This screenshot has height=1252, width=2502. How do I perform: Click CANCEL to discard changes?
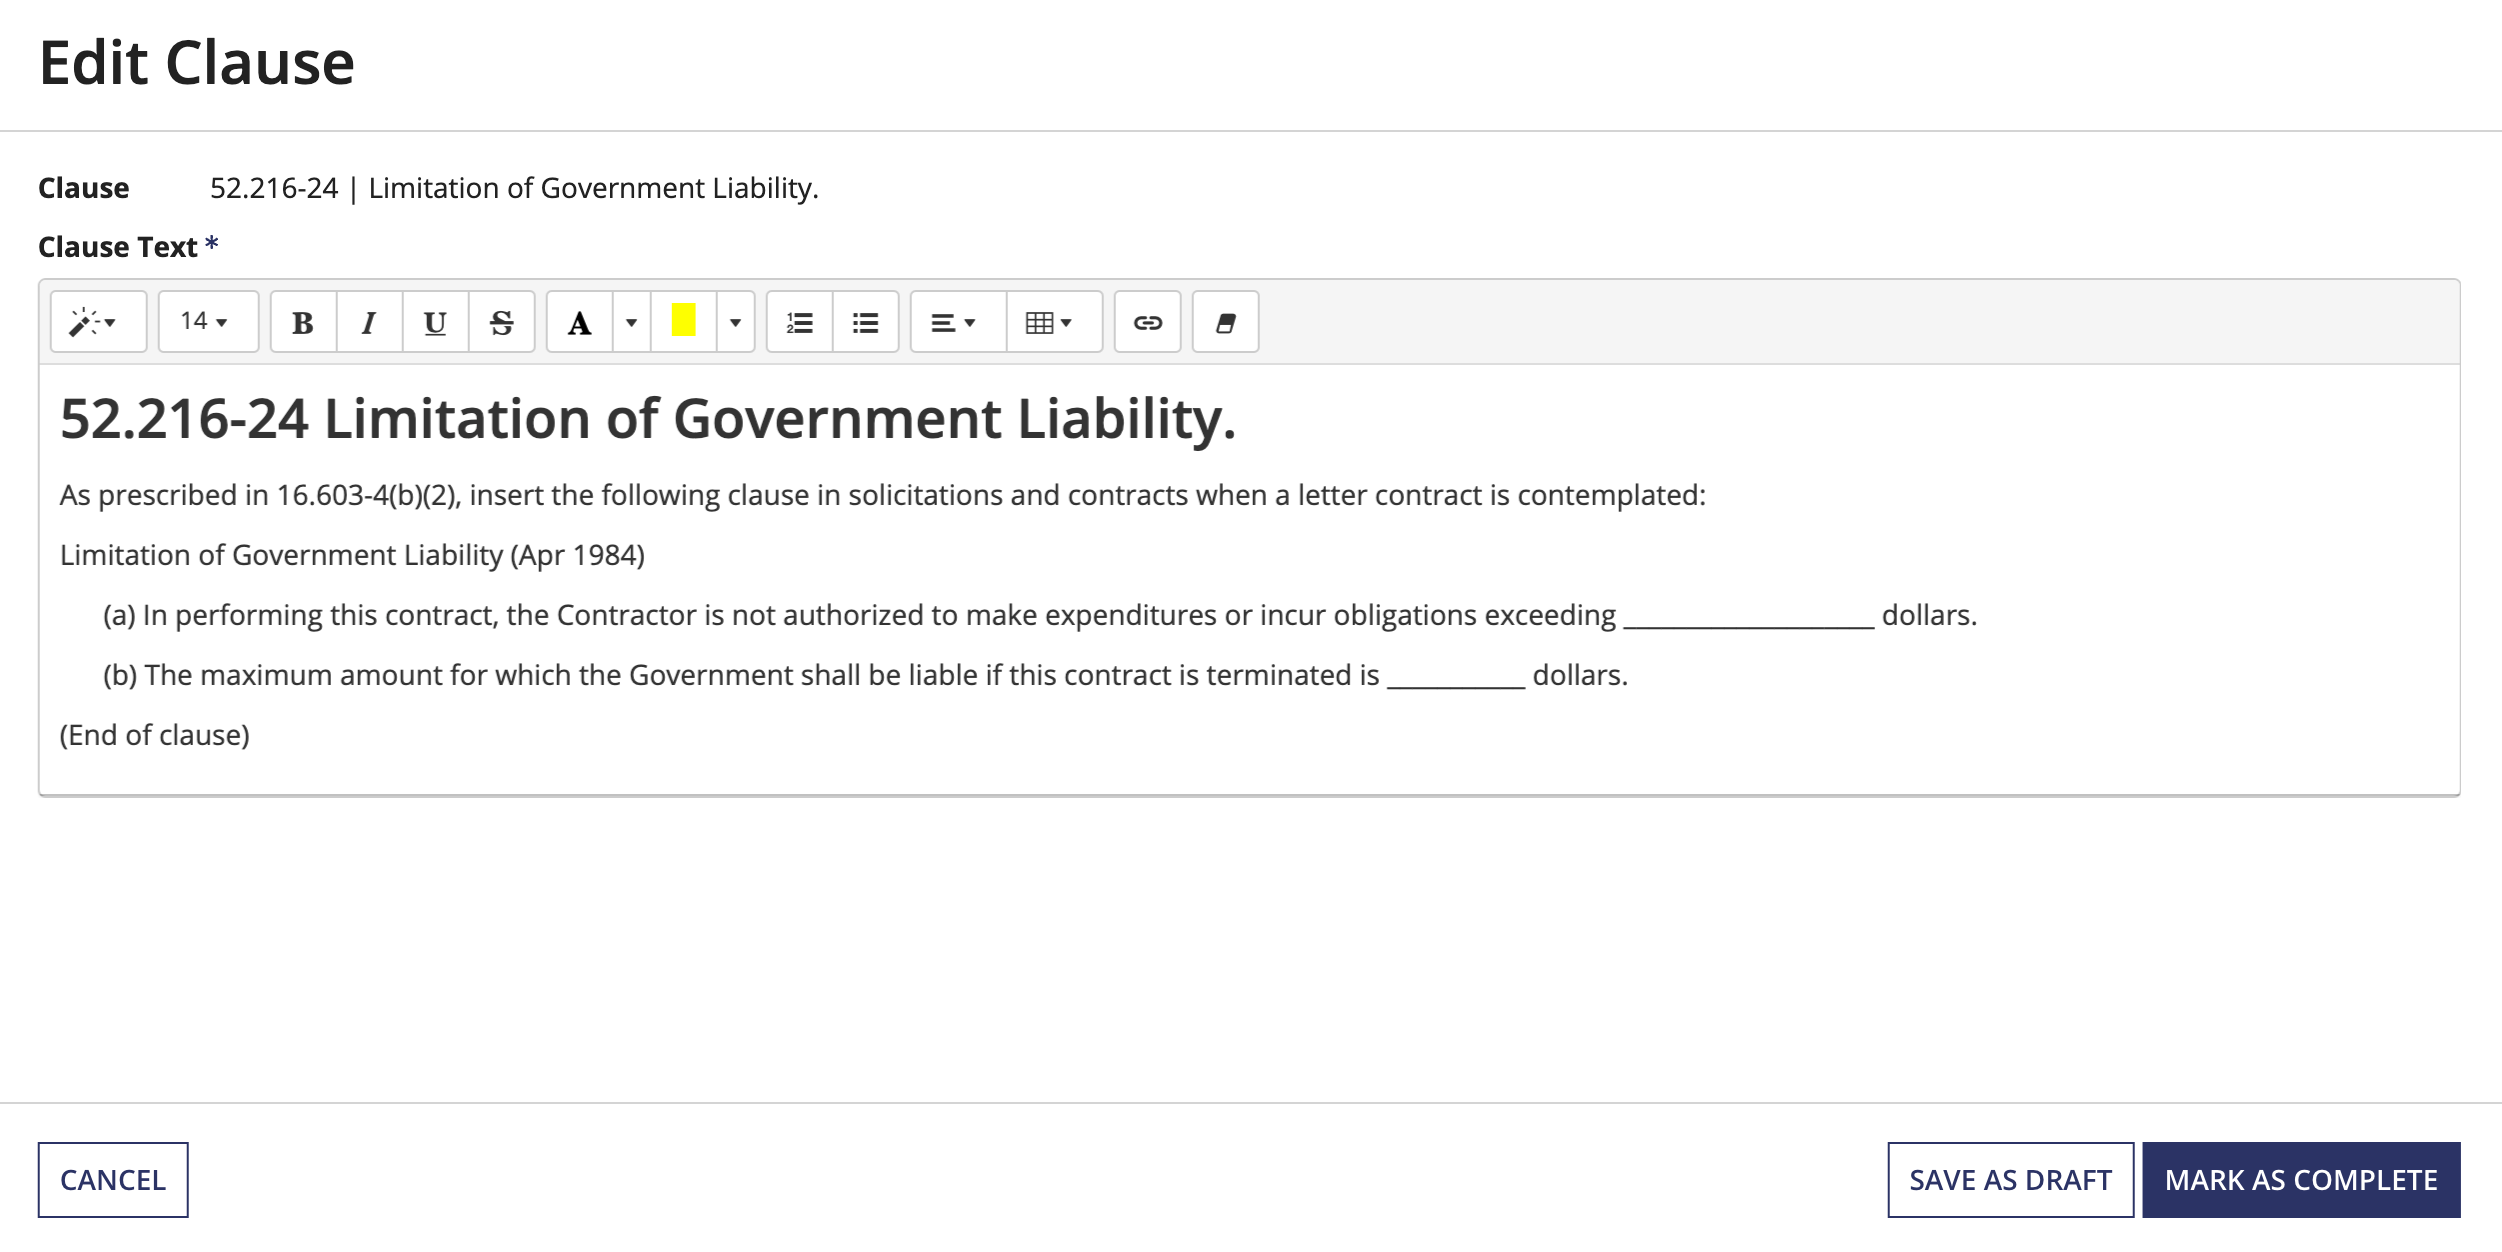(113, 1179)
